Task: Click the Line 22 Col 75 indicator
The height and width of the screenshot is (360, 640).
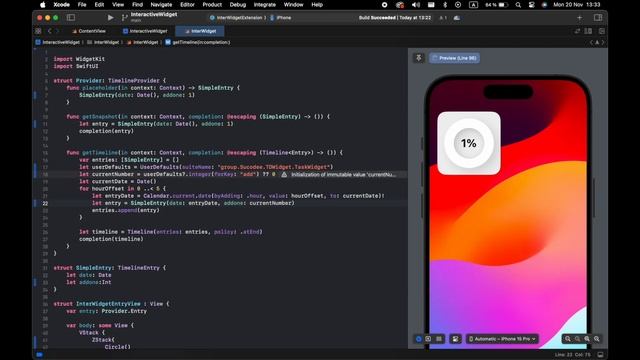Action: tap(573, 355)
